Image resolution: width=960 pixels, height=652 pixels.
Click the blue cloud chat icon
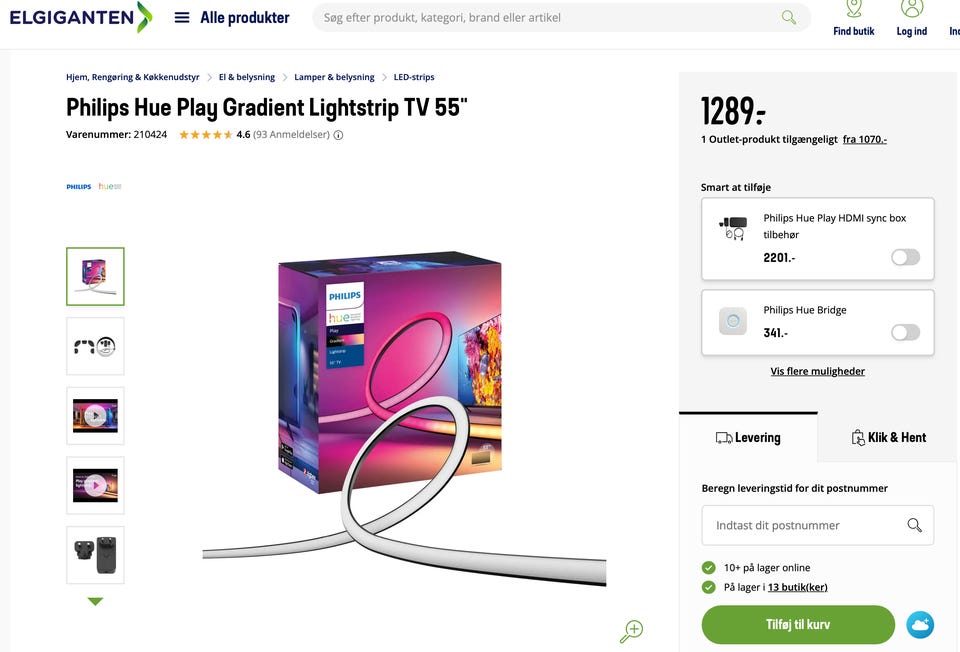coord(920,625)
